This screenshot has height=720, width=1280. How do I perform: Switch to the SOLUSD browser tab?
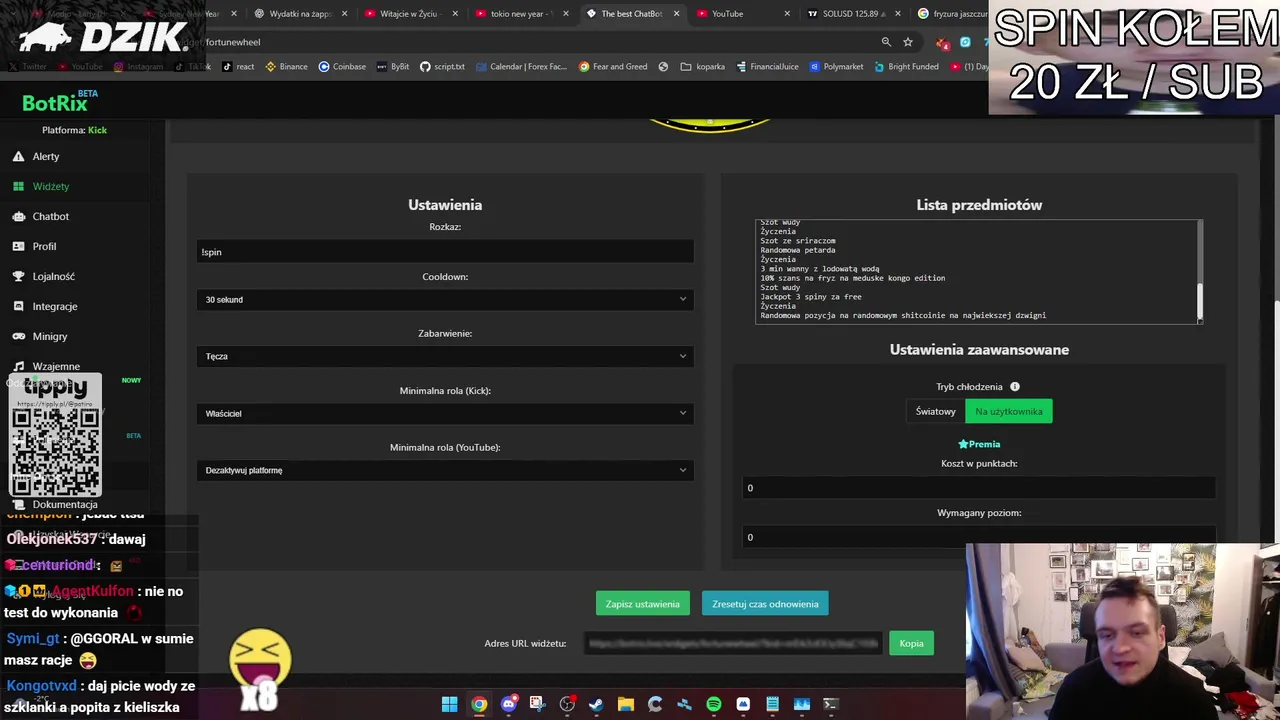click(850, 14)
